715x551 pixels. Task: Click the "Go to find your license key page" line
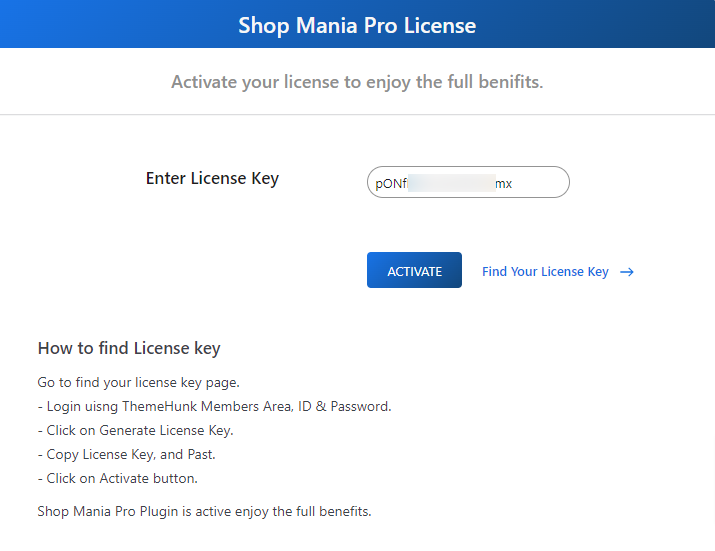click(x=138, y=383)
